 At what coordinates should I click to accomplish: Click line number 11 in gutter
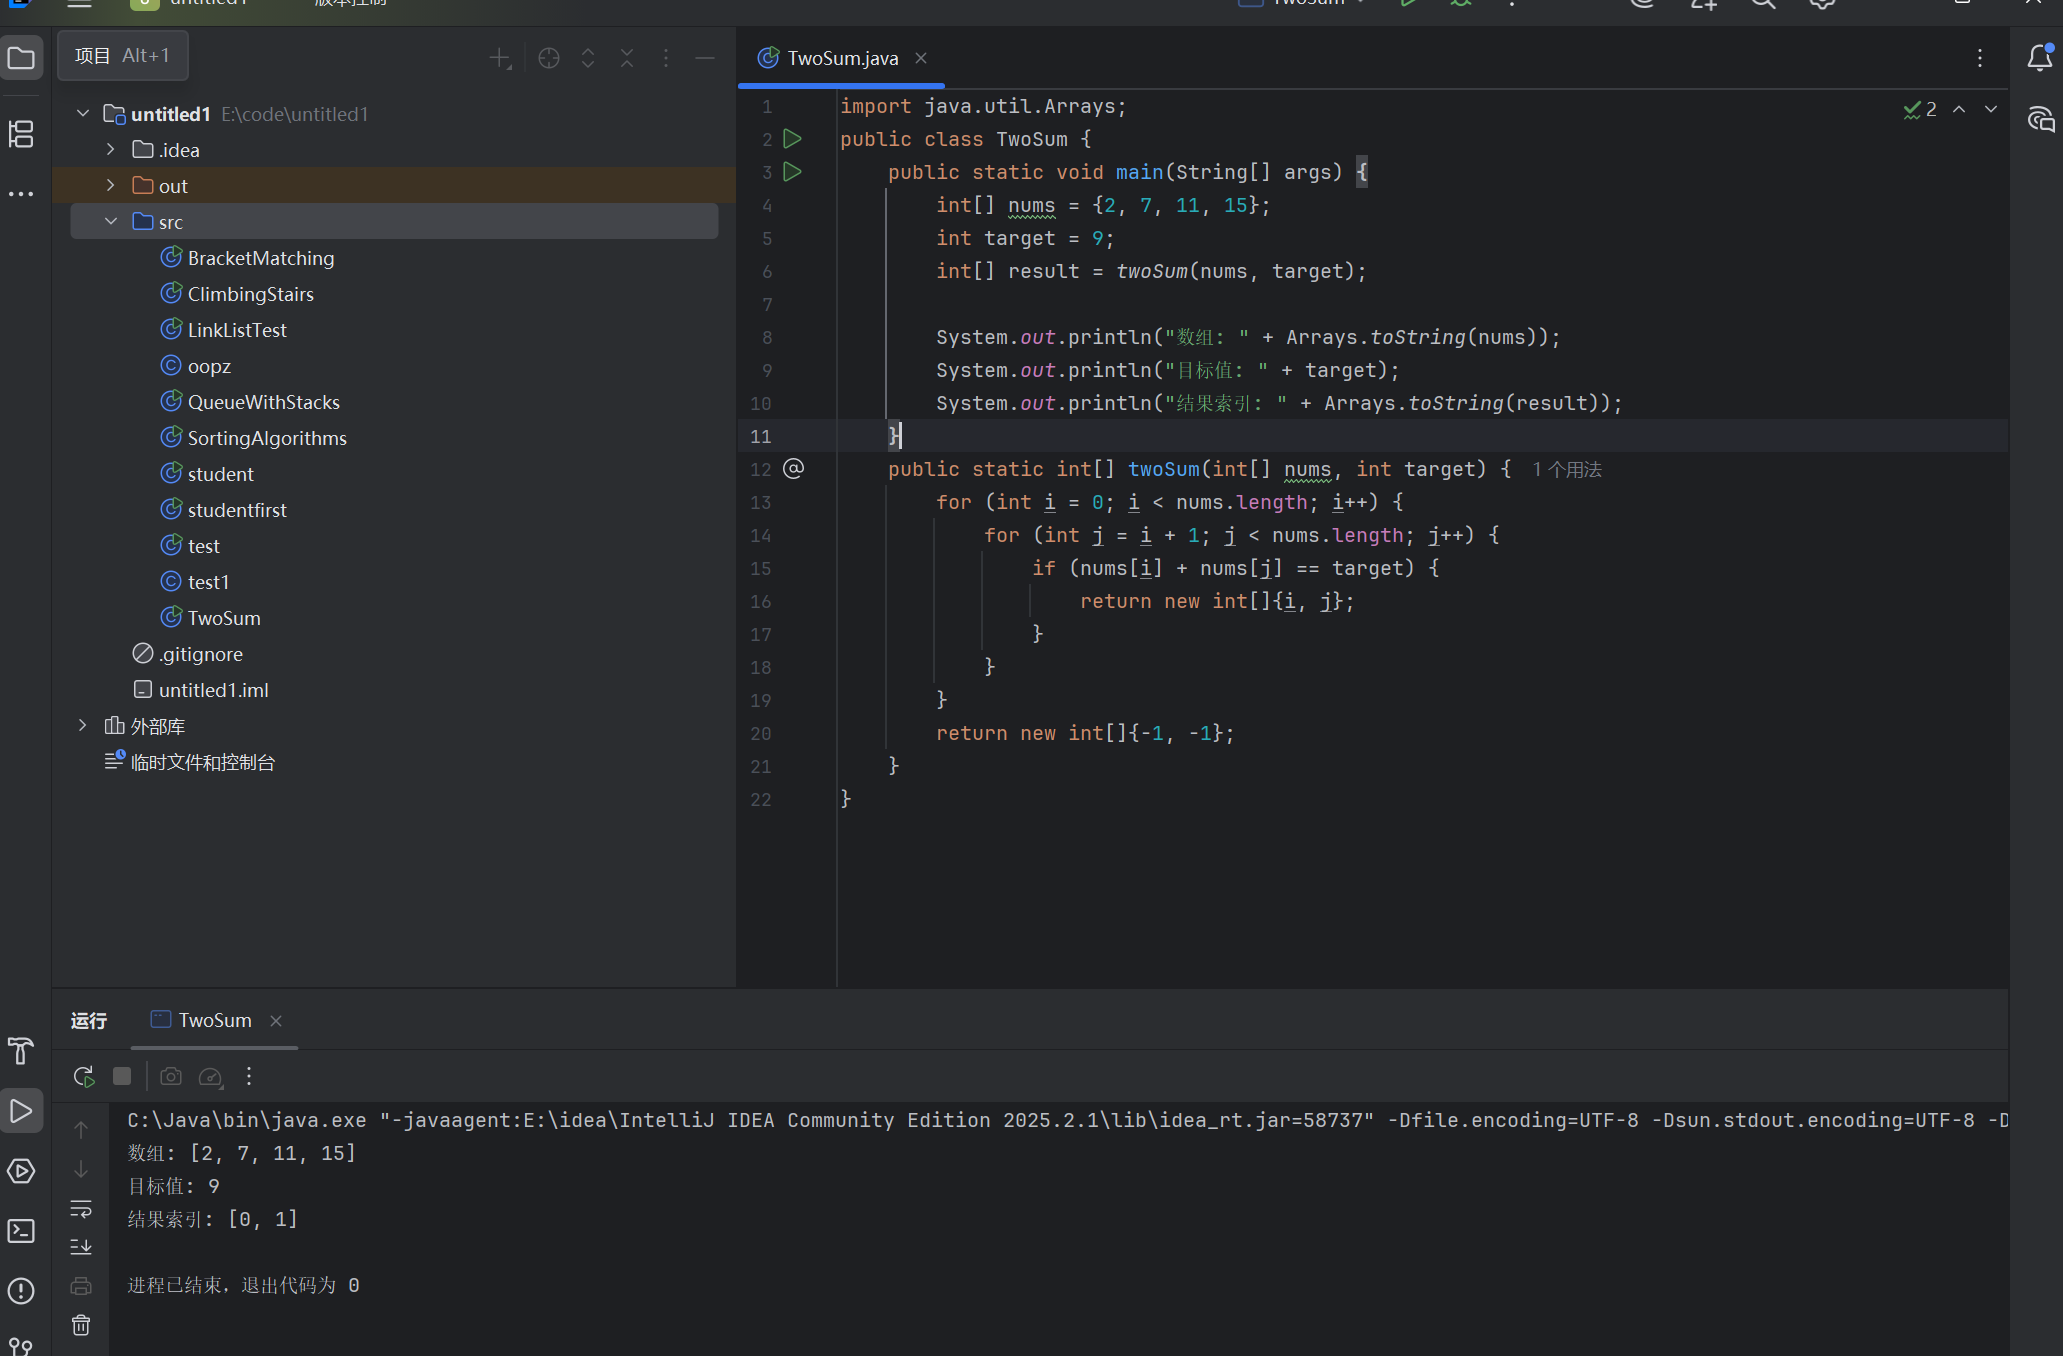[x=761, y=436]
